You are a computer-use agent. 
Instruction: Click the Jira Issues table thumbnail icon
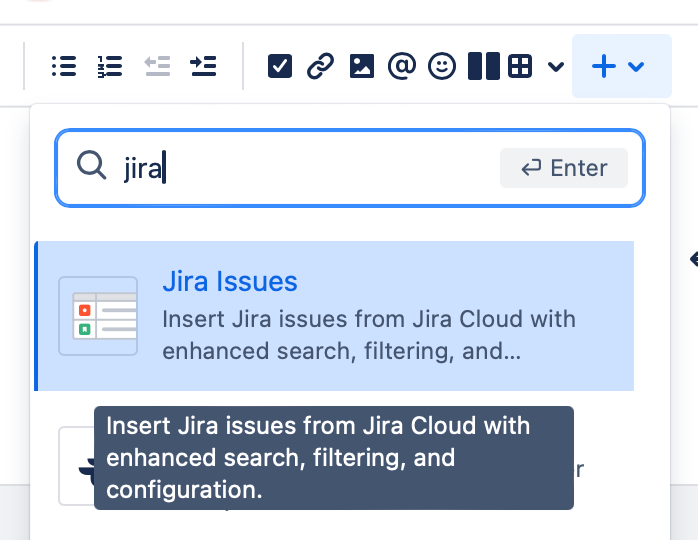tap(98, 316)
